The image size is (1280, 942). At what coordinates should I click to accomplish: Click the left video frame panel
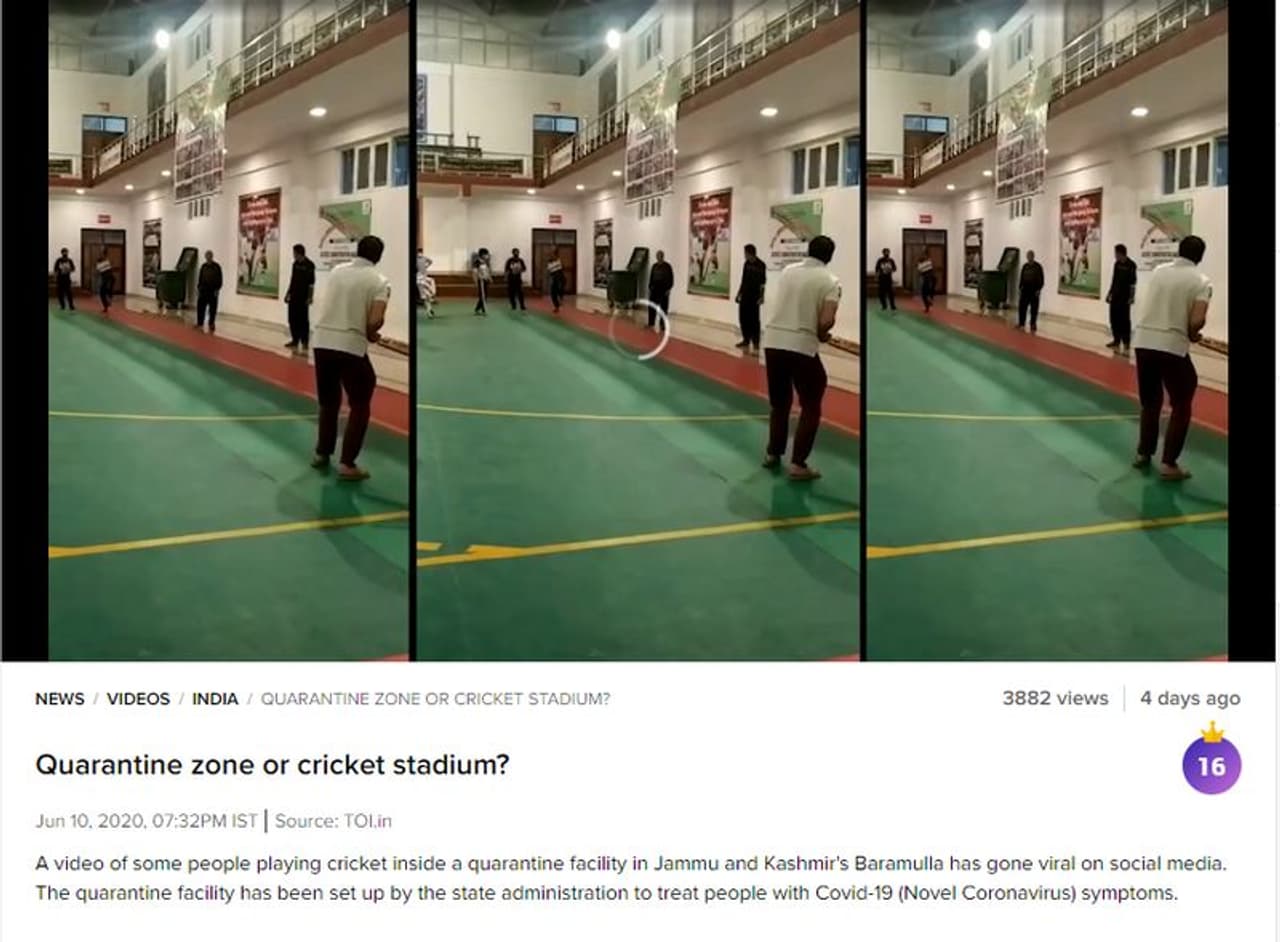point(229,330)
